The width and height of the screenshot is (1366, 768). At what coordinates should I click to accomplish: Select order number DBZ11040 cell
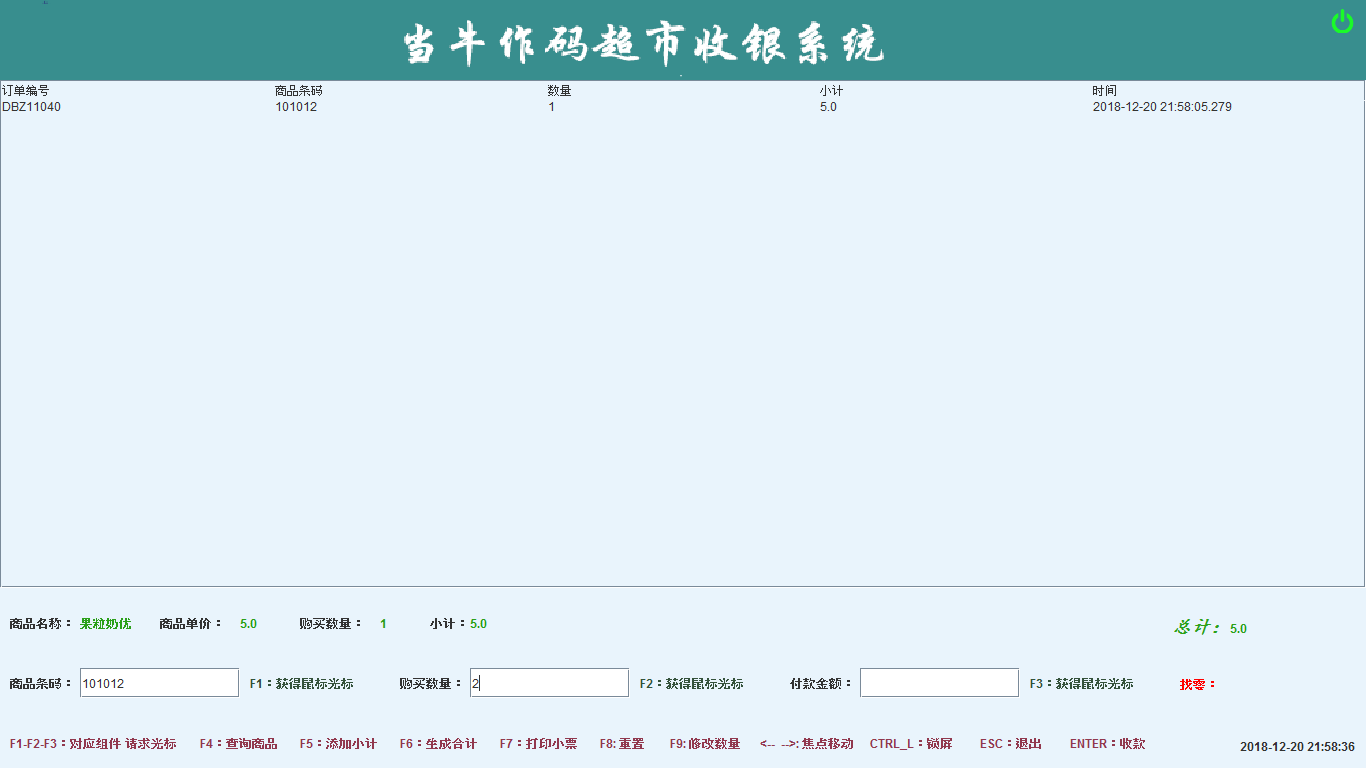31,107
